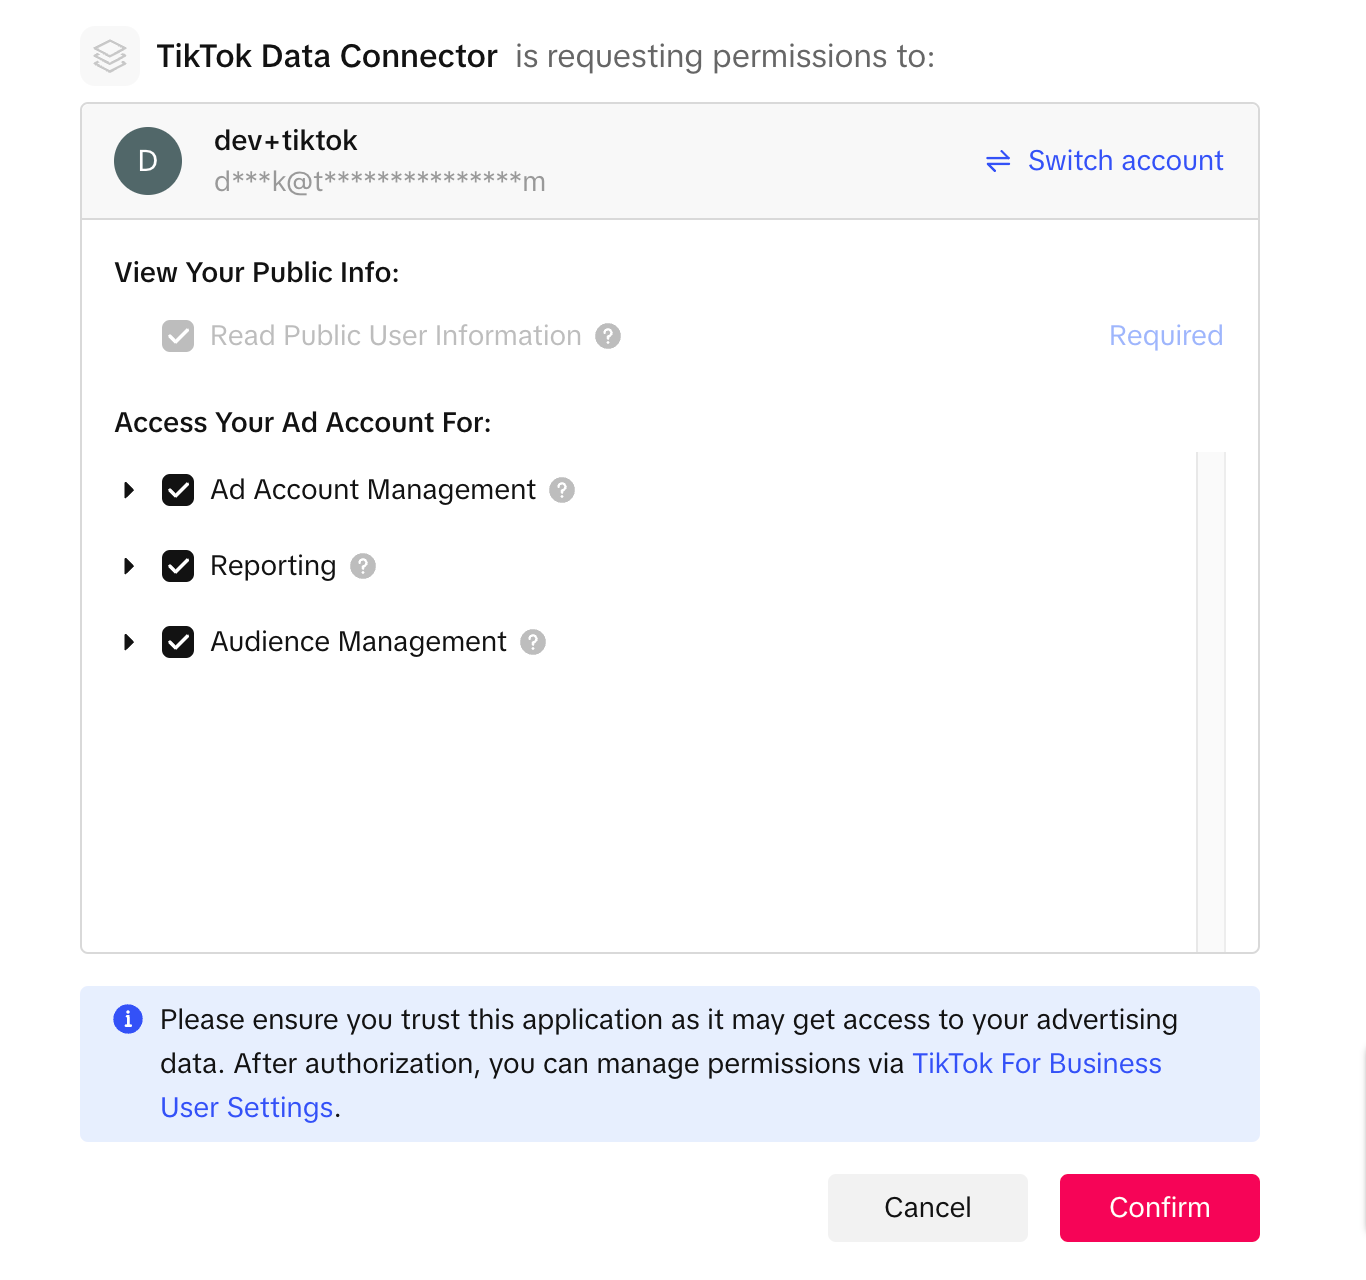Uncheck the Ad Account Management checkbox
The width and height of the screenshot is (1366, 1280).
tap(178, 490)
